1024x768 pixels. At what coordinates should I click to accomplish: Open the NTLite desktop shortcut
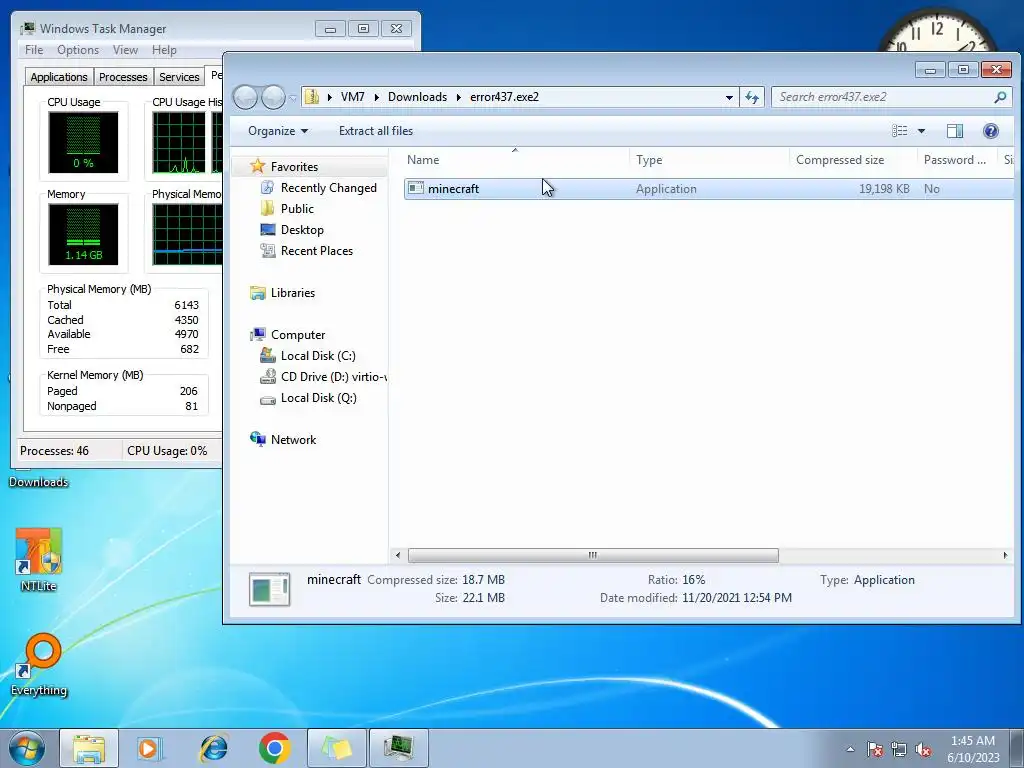pos(39,560)
